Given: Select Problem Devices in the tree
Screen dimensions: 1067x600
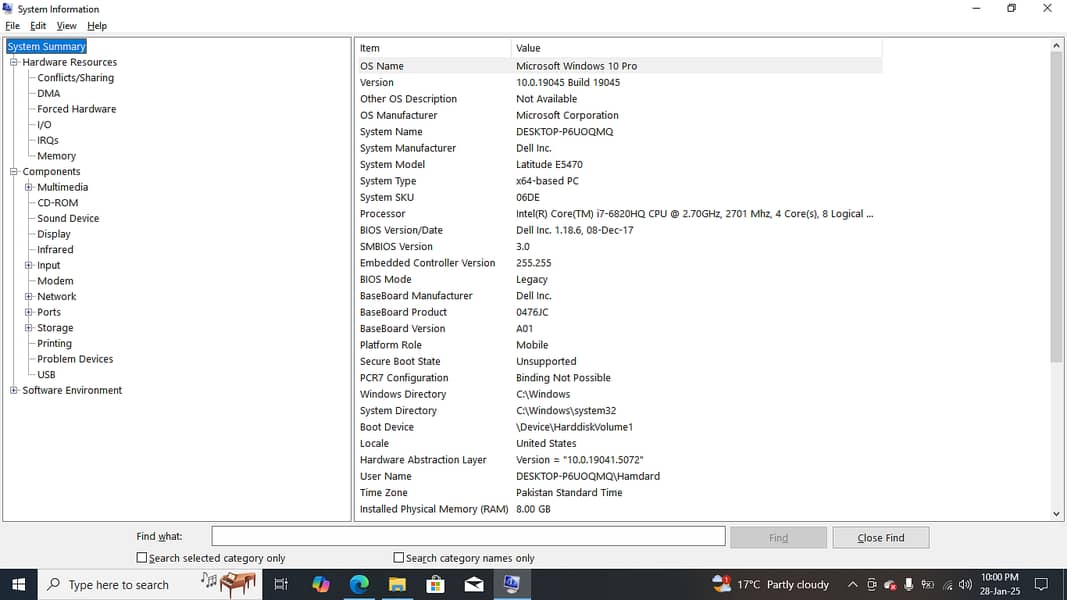Looking at the screenshot, I should coord(75,359).
